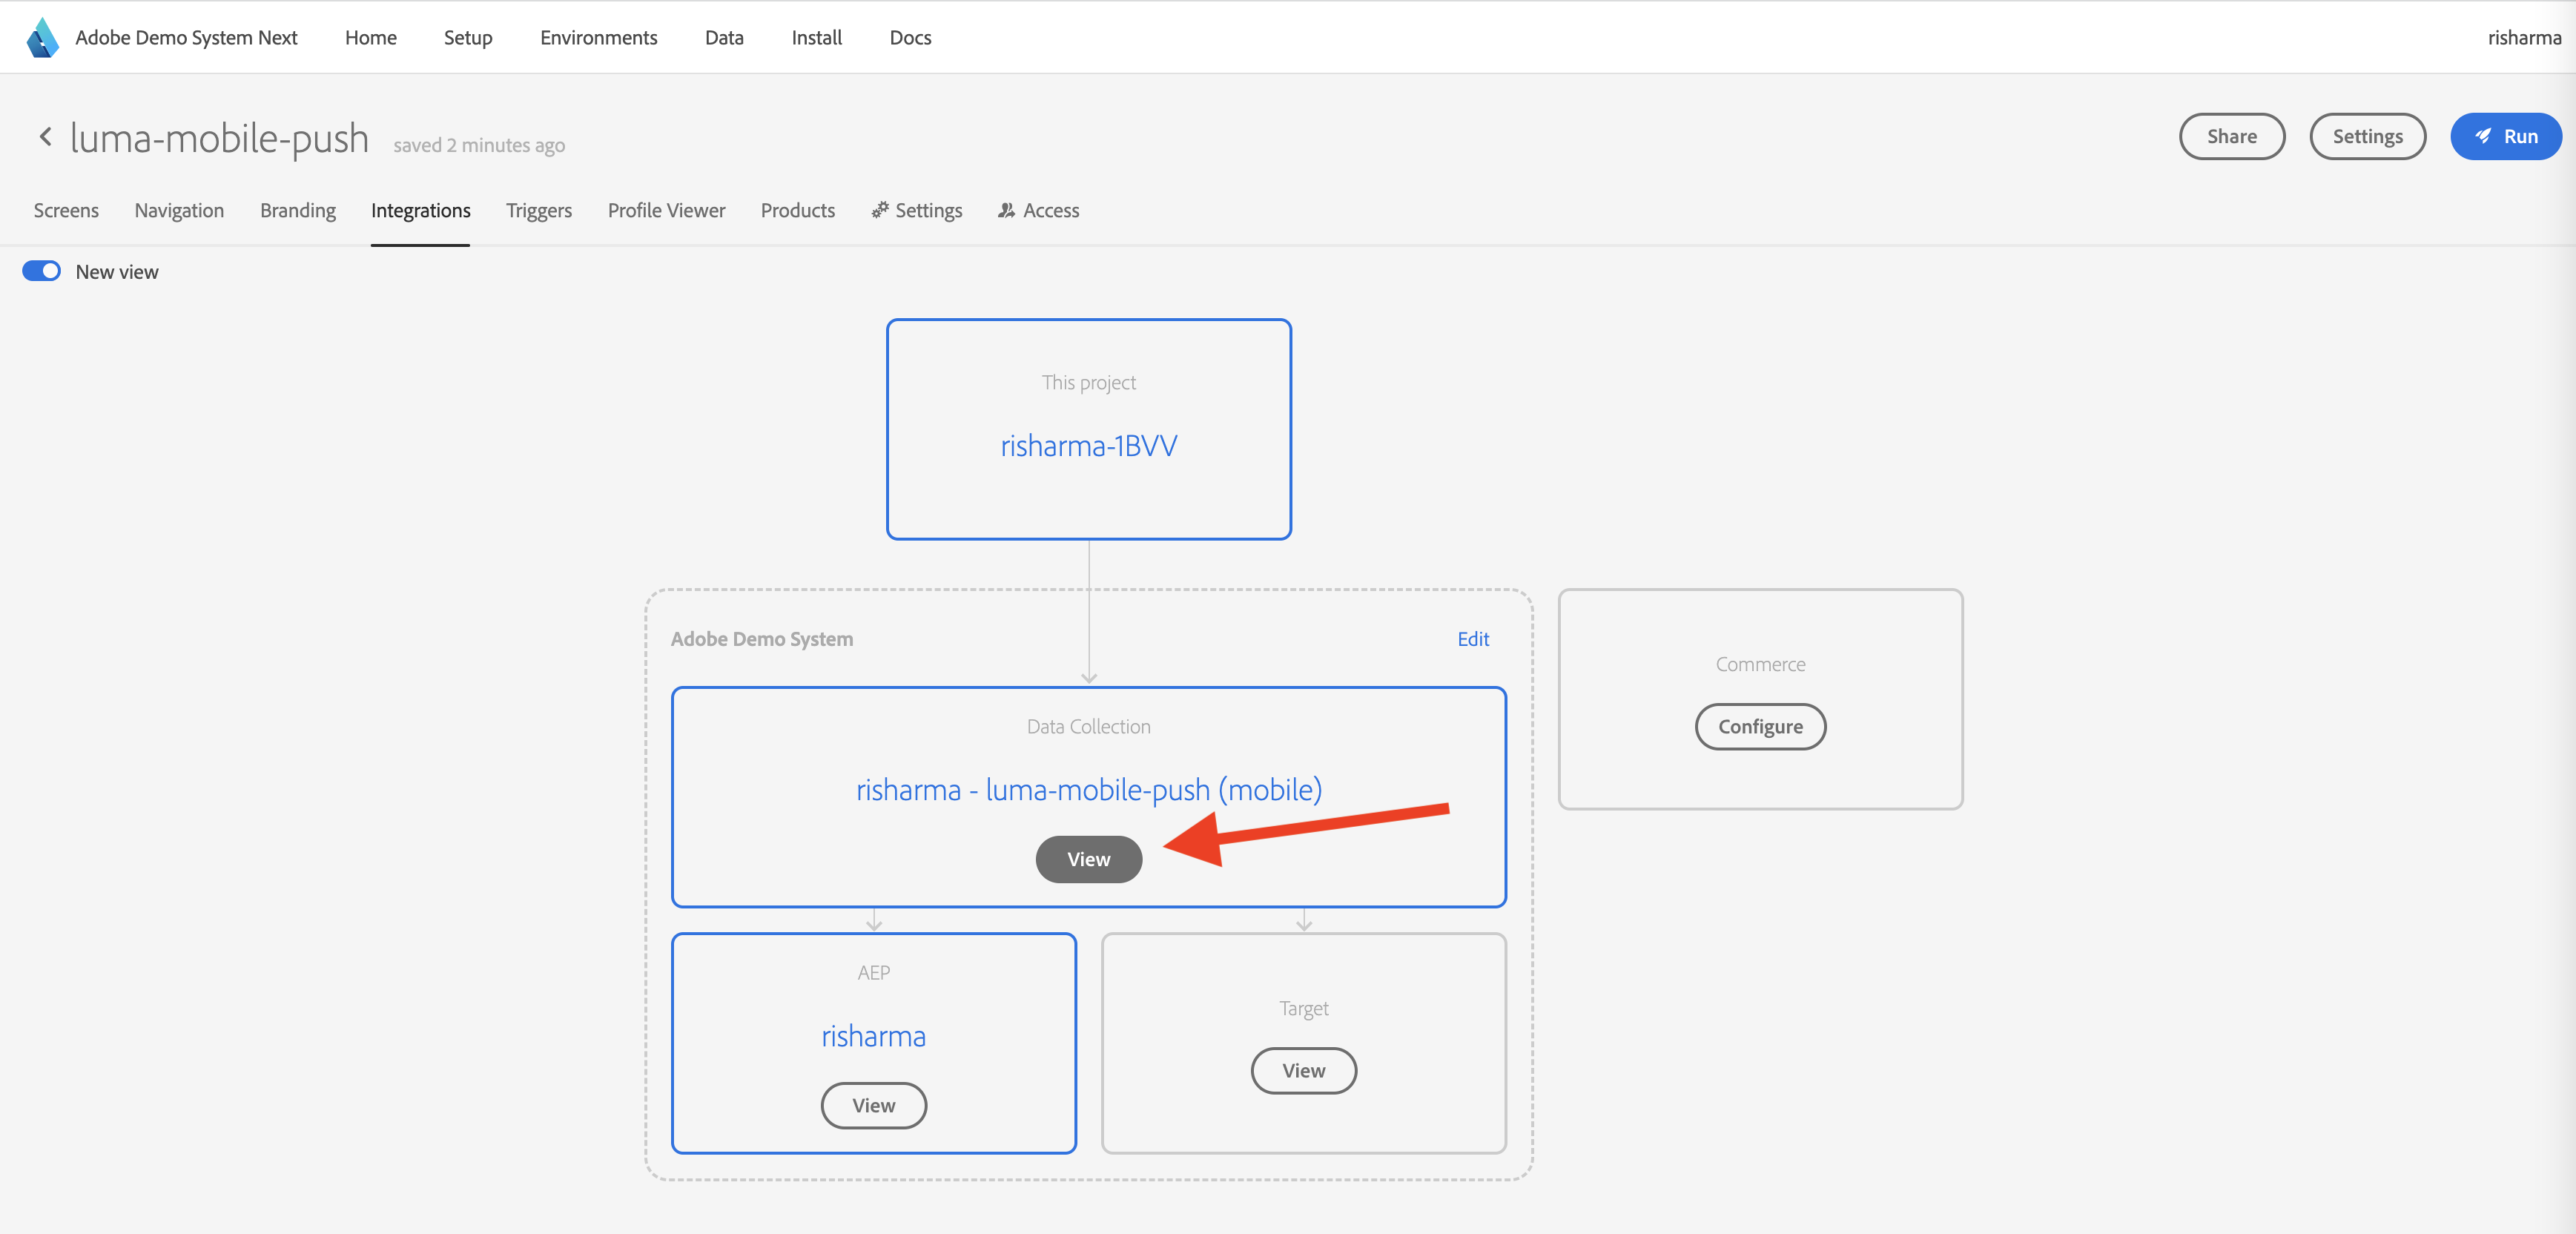This screenshot has height=1234, width=2576.
Task: Click the Adobe Demo System Next logo
Action: (42, 38)
